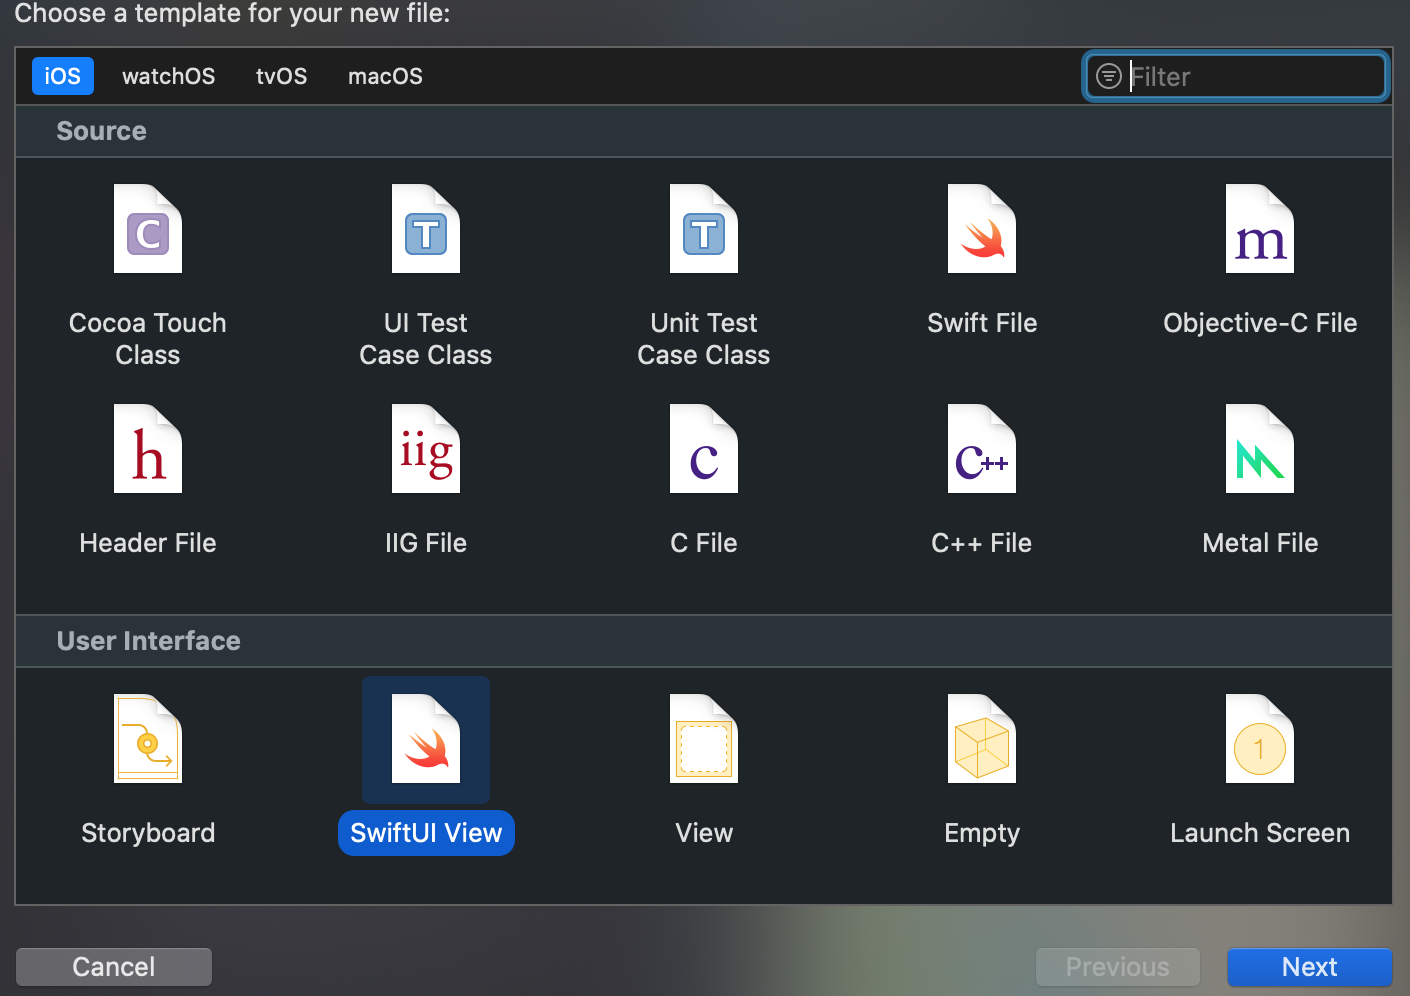Click the Previous button
The width and height of the screenshot is (1410, 996).
pyautogui.click(x=1118, y=967)
